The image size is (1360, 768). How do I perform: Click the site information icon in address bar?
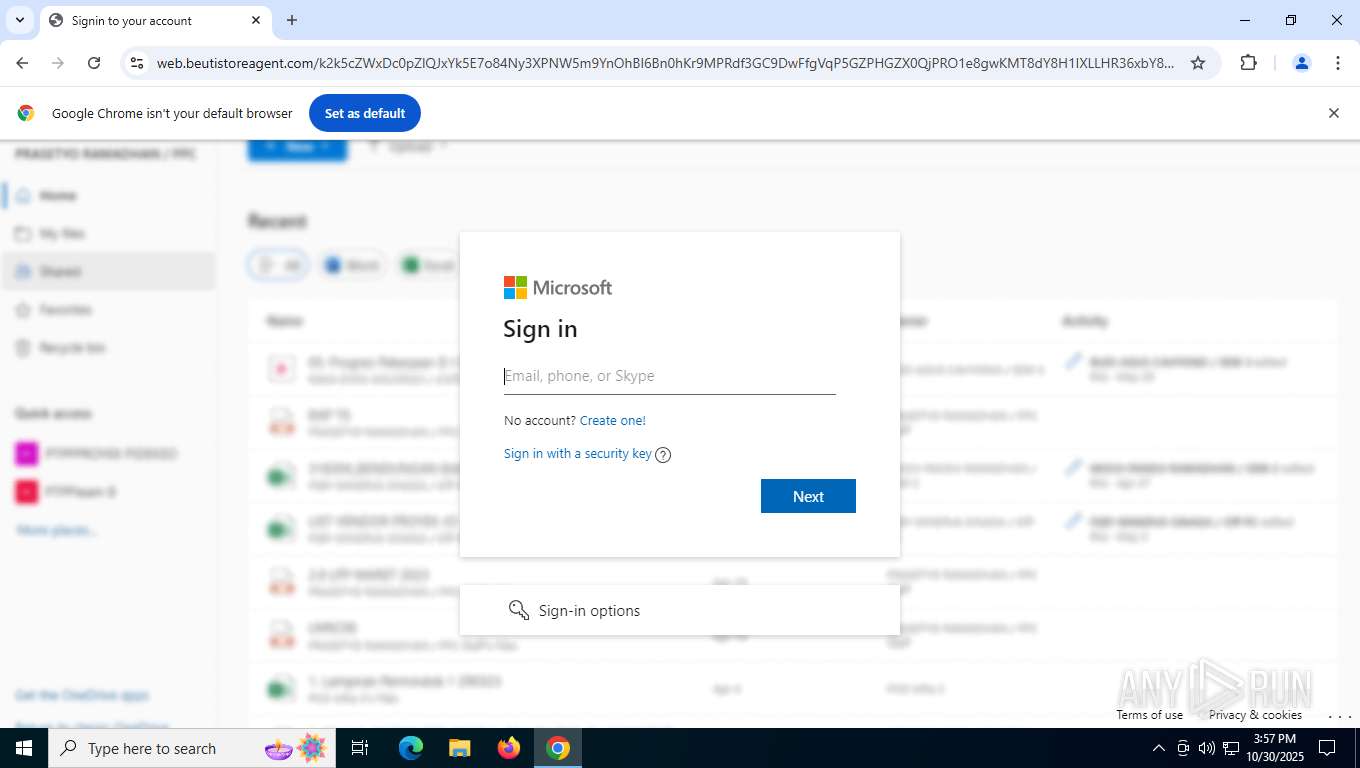pos(137,63)
